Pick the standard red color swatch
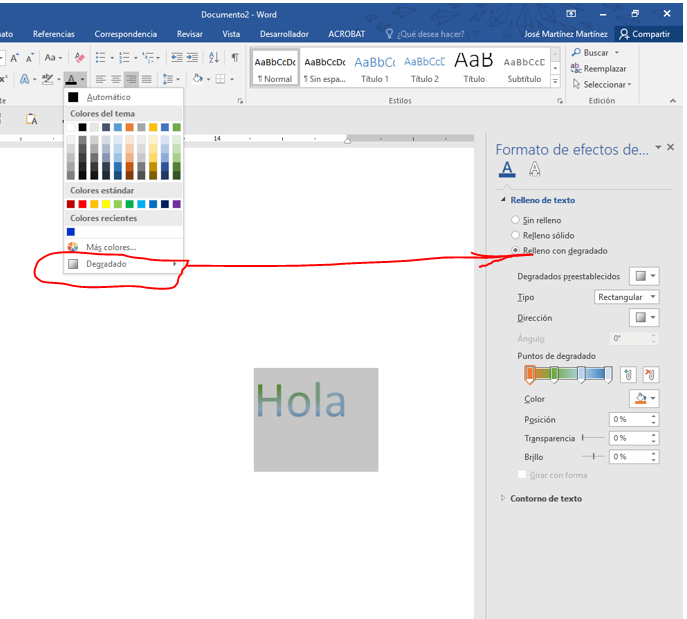 [82, 204]
